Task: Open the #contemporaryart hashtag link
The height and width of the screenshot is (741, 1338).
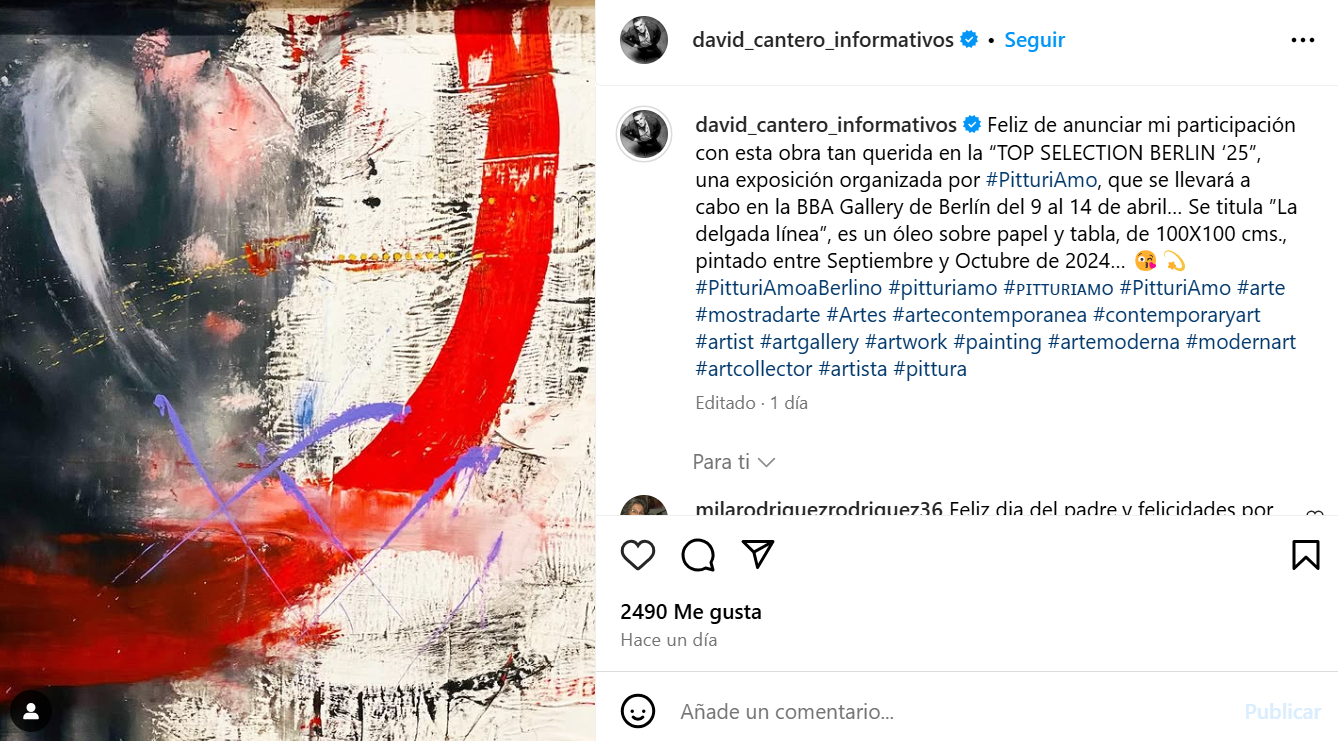Action: pyautogui.click(x=1176, y=315)
